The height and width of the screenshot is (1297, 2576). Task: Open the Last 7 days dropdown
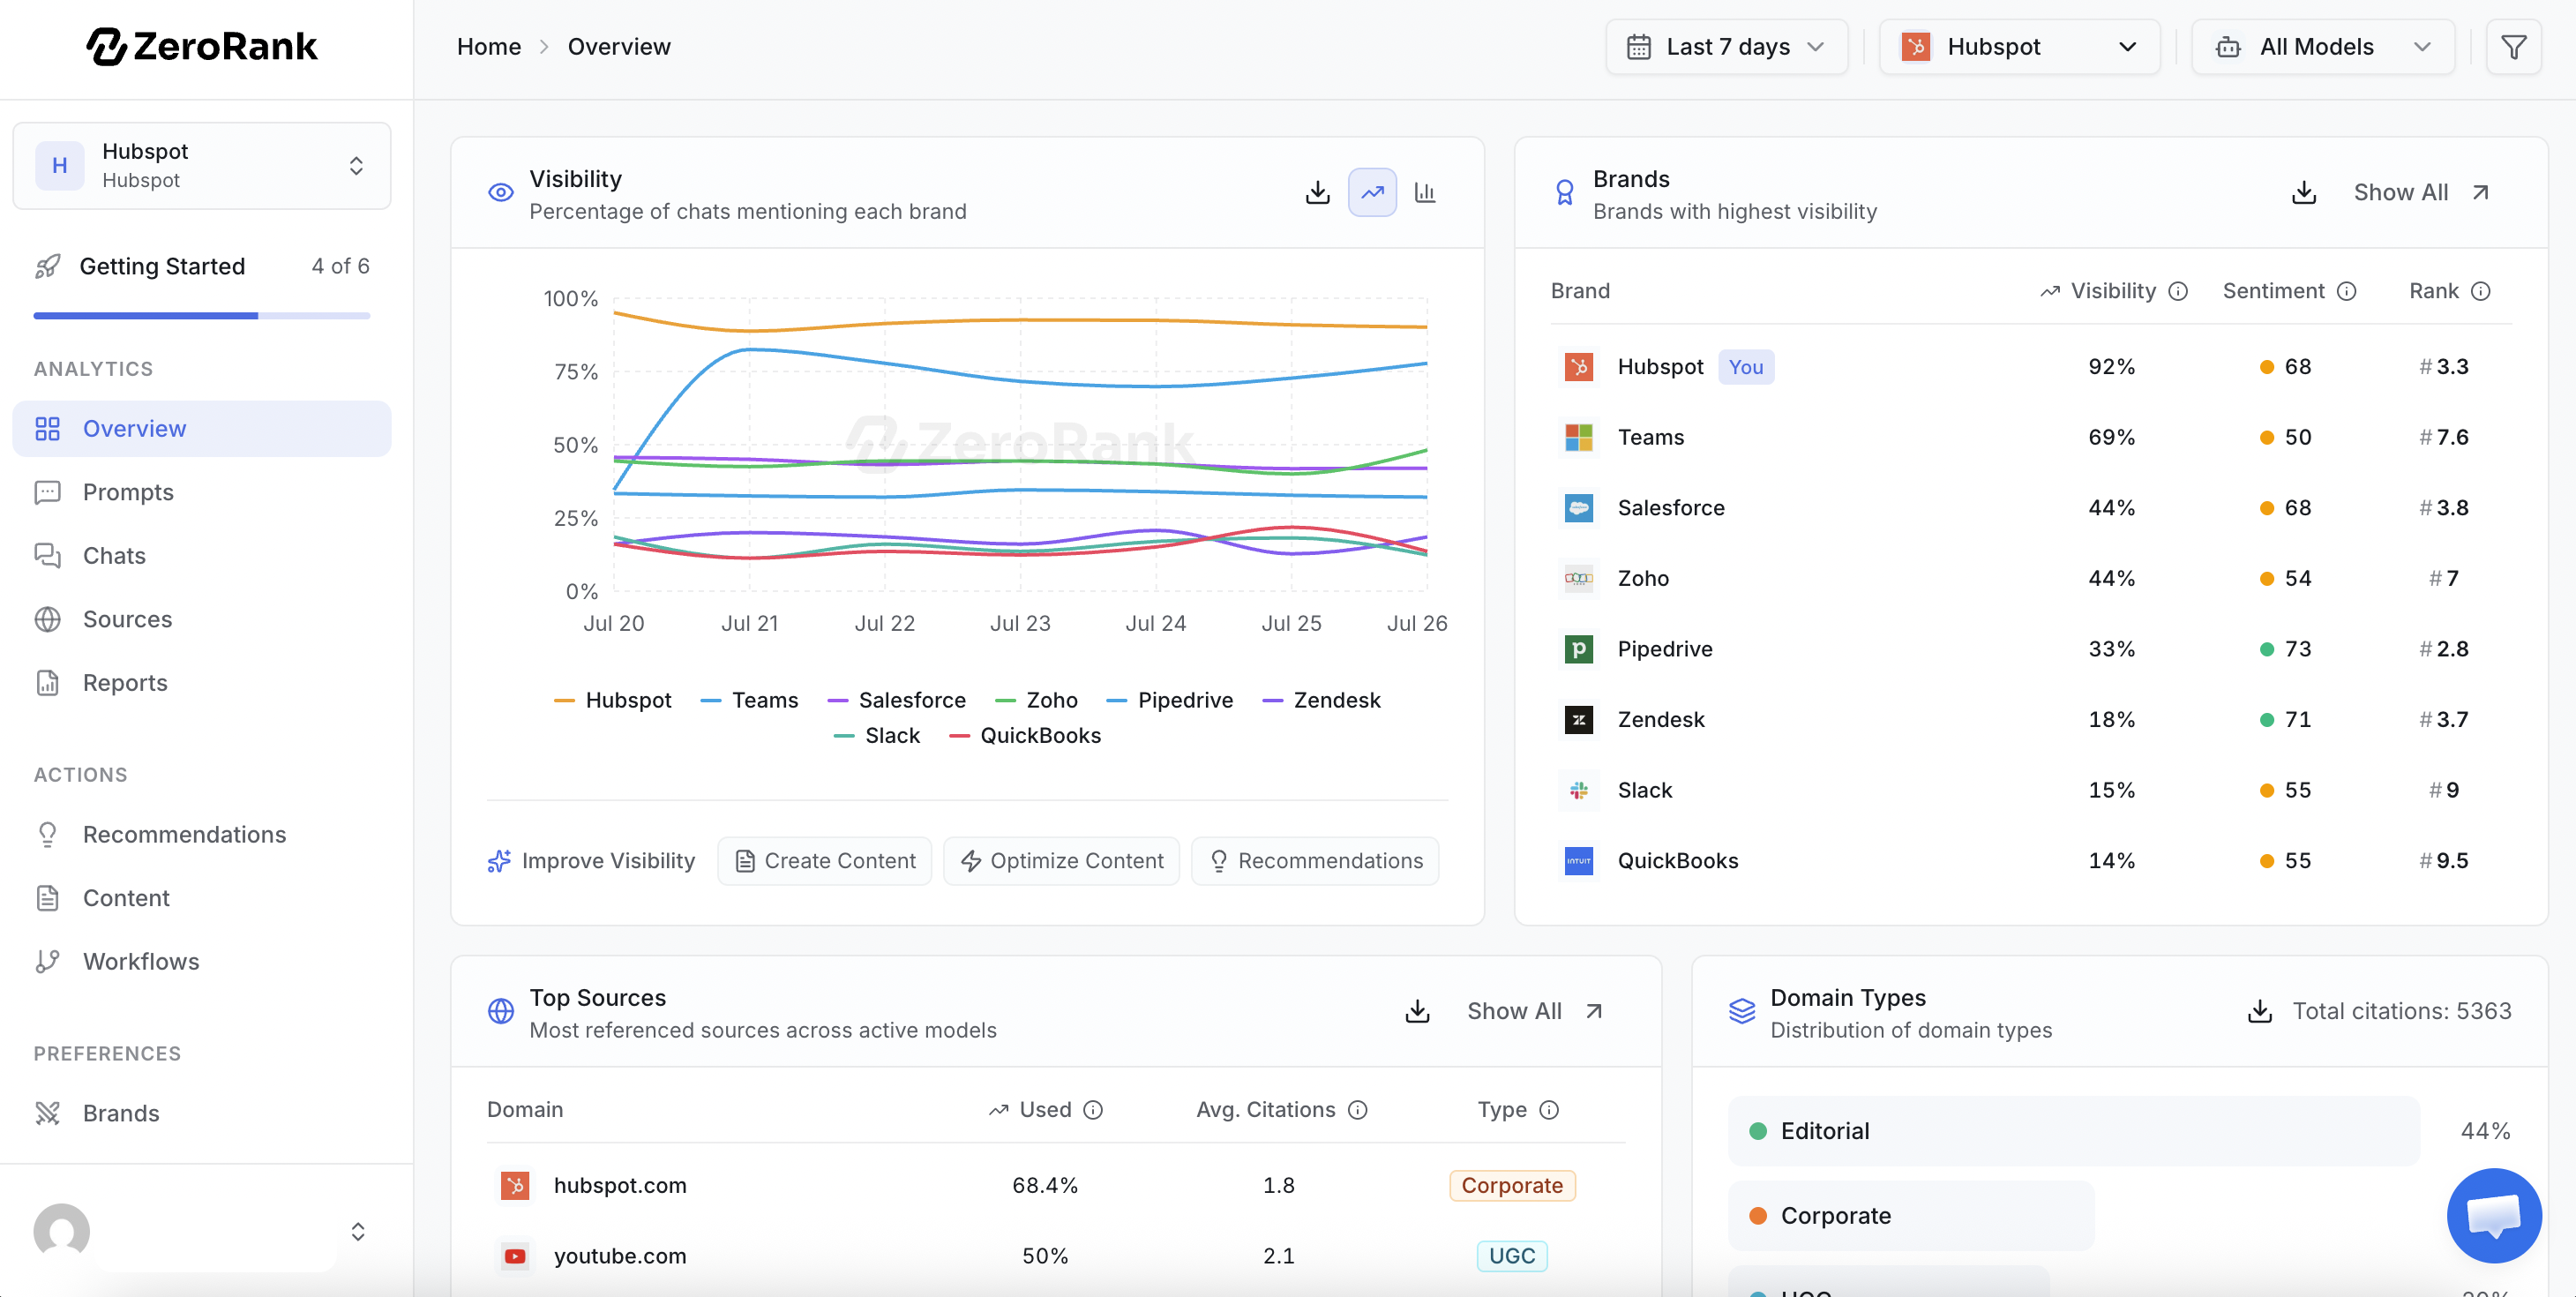1727,47
